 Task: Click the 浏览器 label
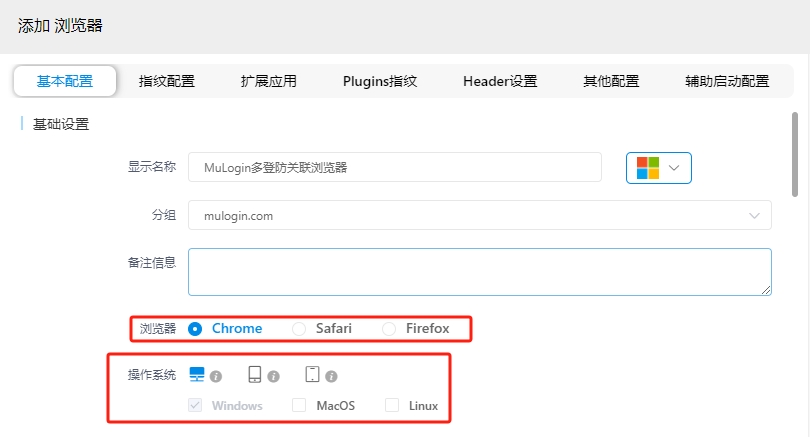pyautogui.click(x=158, y=329)
